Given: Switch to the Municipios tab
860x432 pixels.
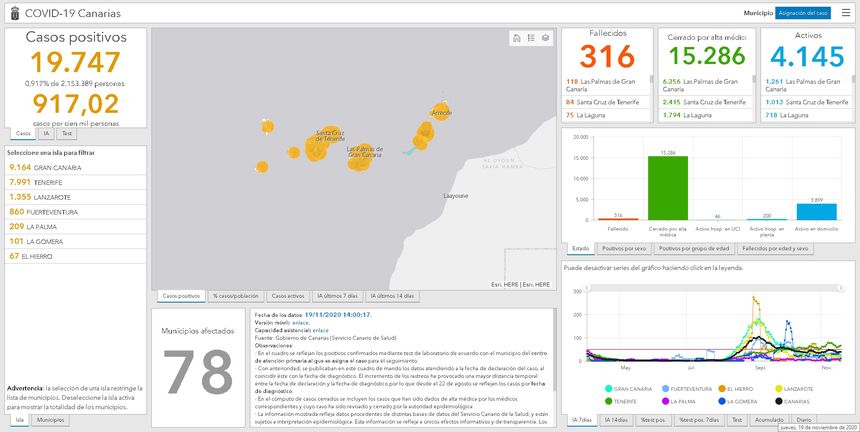Looking at the screenshot, I should point(50,420).
